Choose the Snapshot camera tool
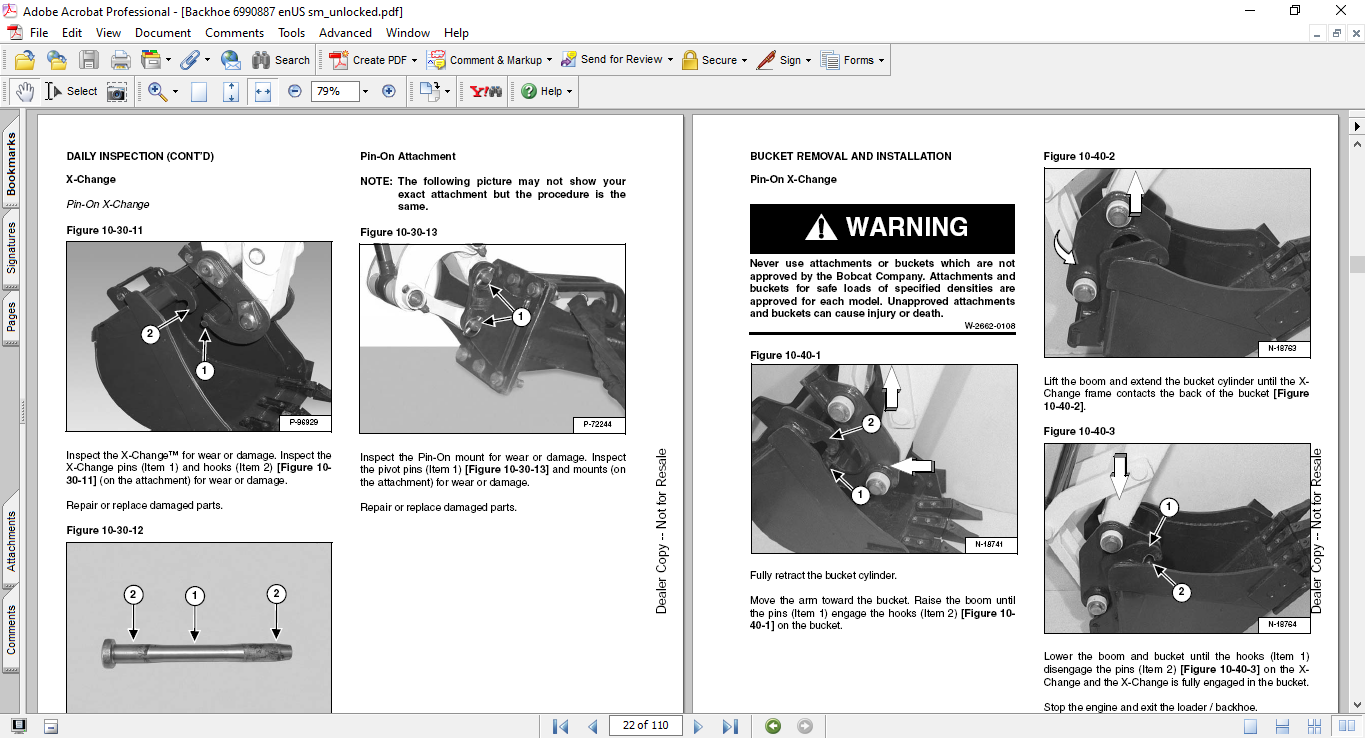 (x=117, y=91)
